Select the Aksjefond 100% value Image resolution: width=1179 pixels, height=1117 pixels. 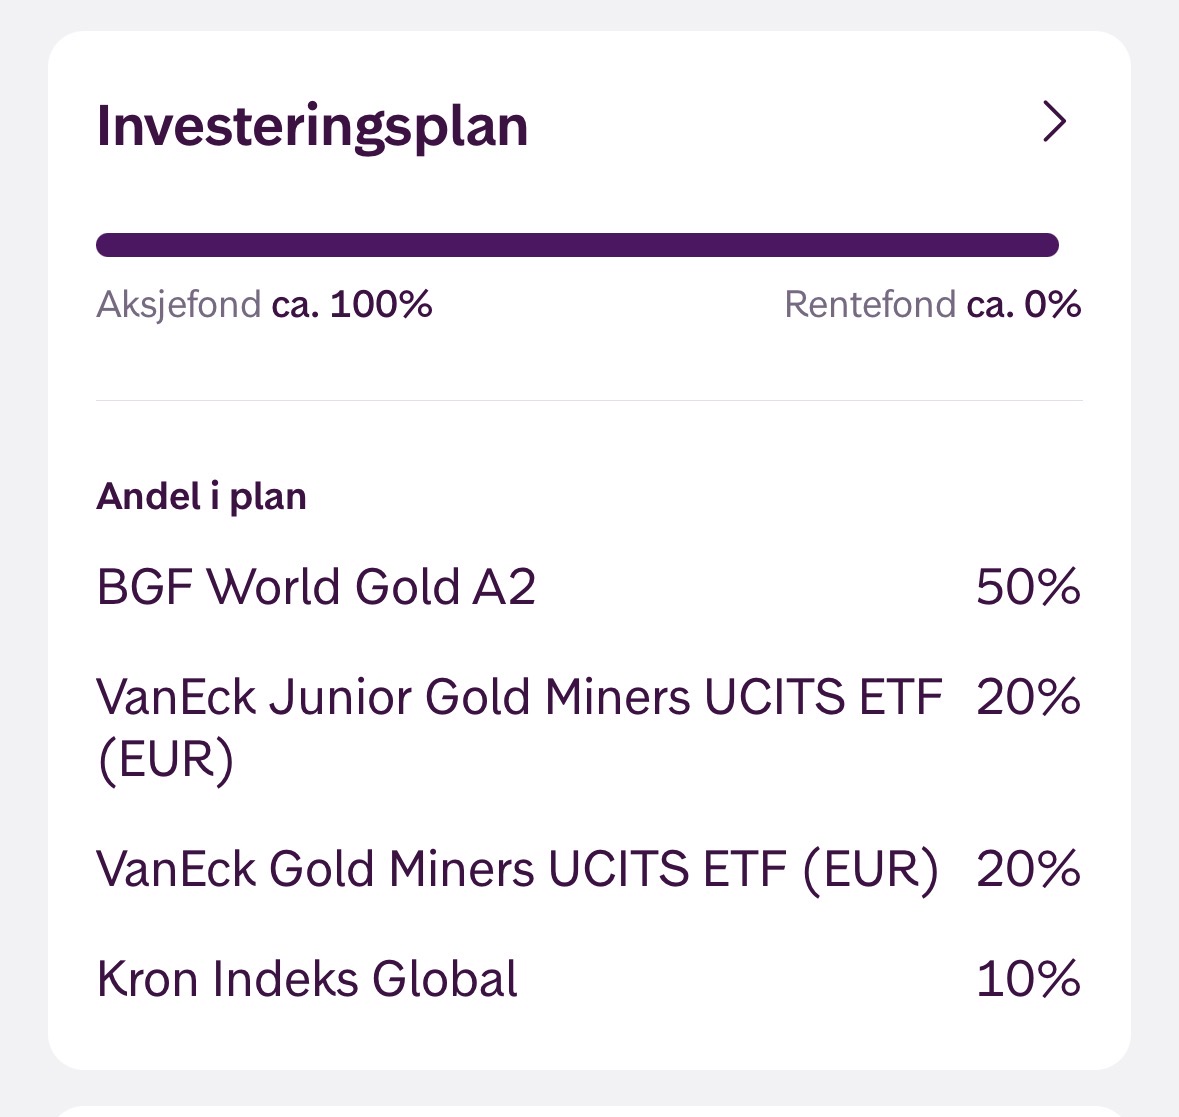[x=352, y=304]
